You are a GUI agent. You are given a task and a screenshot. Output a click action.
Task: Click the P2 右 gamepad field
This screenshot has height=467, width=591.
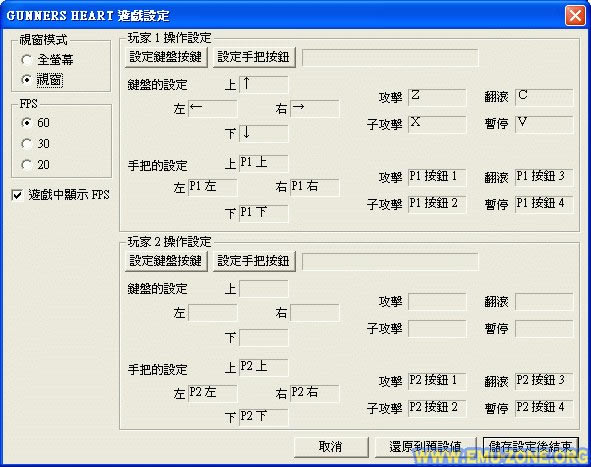point(315,393)
